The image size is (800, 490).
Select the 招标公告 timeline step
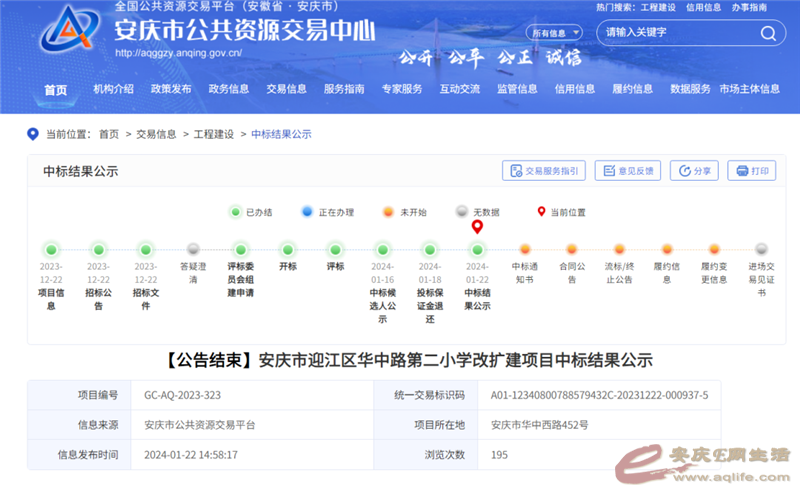[98, 250]
